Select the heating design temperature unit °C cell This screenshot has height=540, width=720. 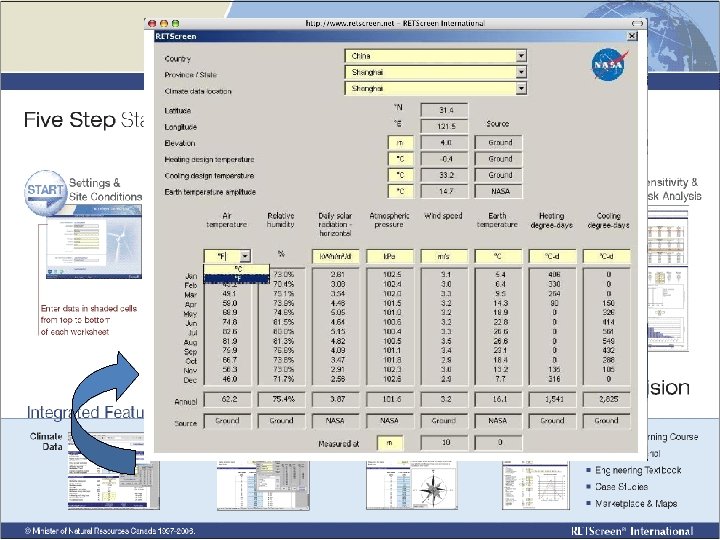(400, 159)
